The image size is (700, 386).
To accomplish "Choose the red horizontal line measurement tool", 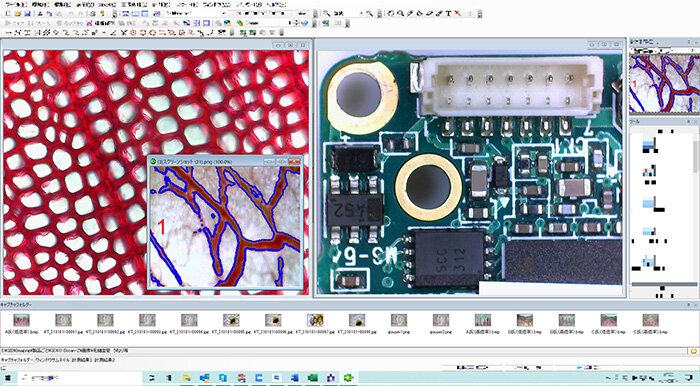I will click(8, 32).
